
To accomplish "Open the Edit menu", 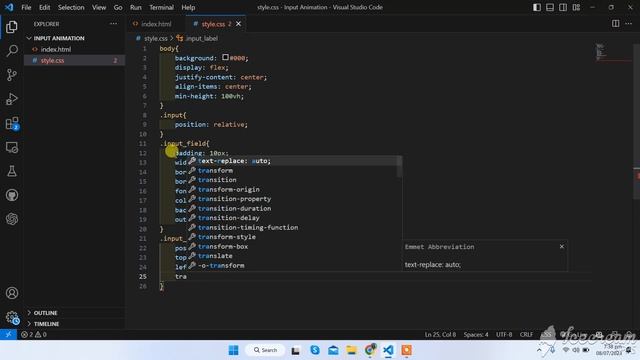I will [x=44, y=7].
